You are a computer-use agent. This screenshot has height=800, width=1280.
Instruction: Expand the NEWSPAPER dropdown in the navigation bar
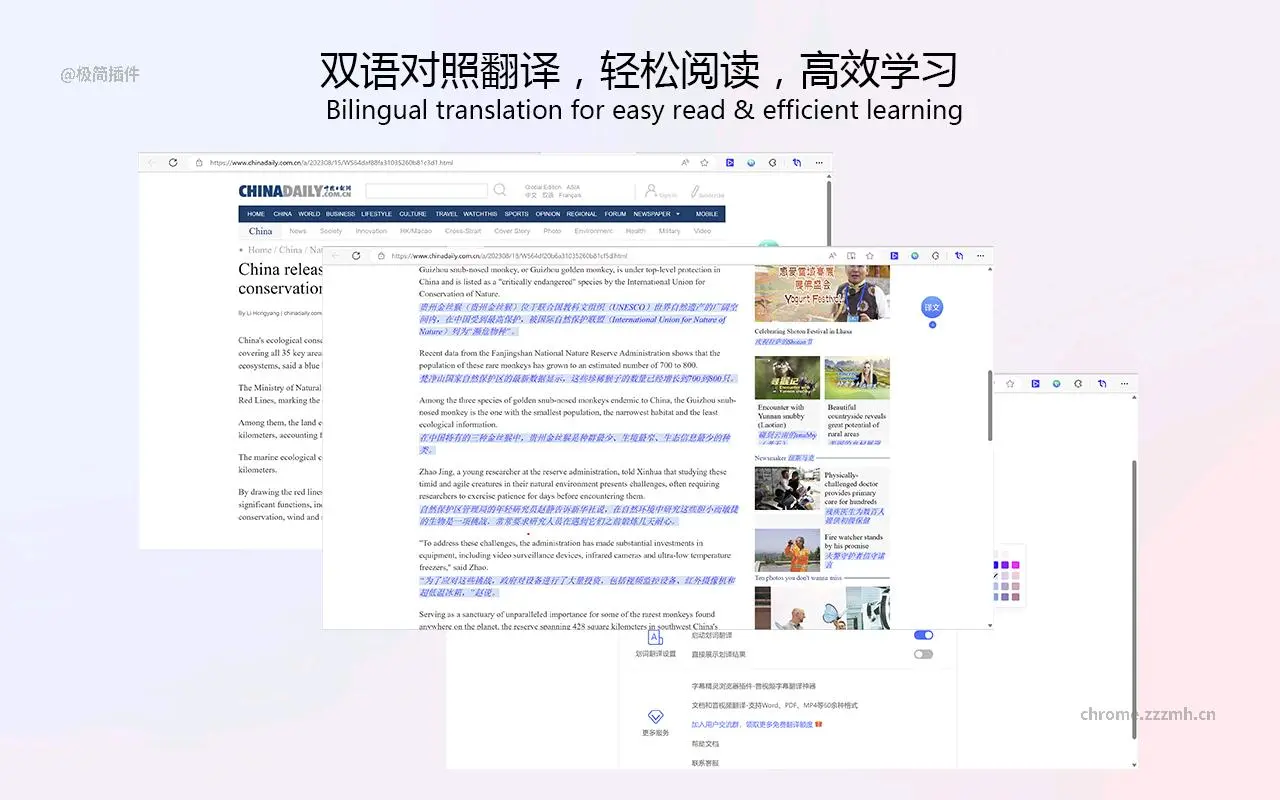[677, 213]
